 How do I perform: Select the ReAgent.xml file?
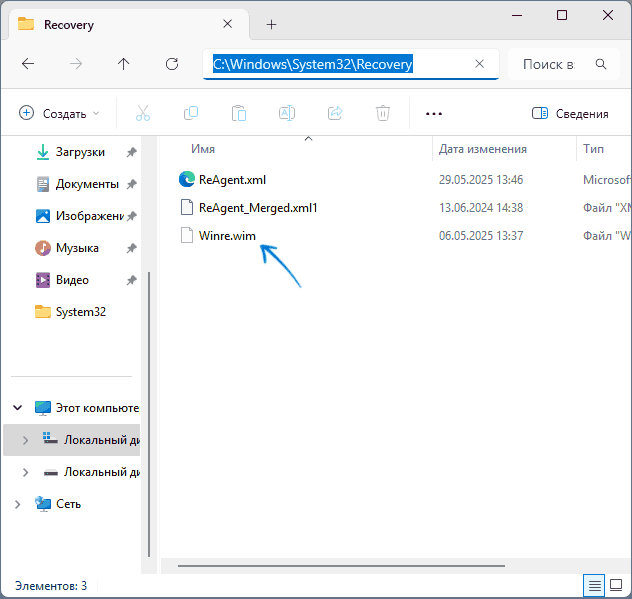pyautogui.click(x=232, y=180)
